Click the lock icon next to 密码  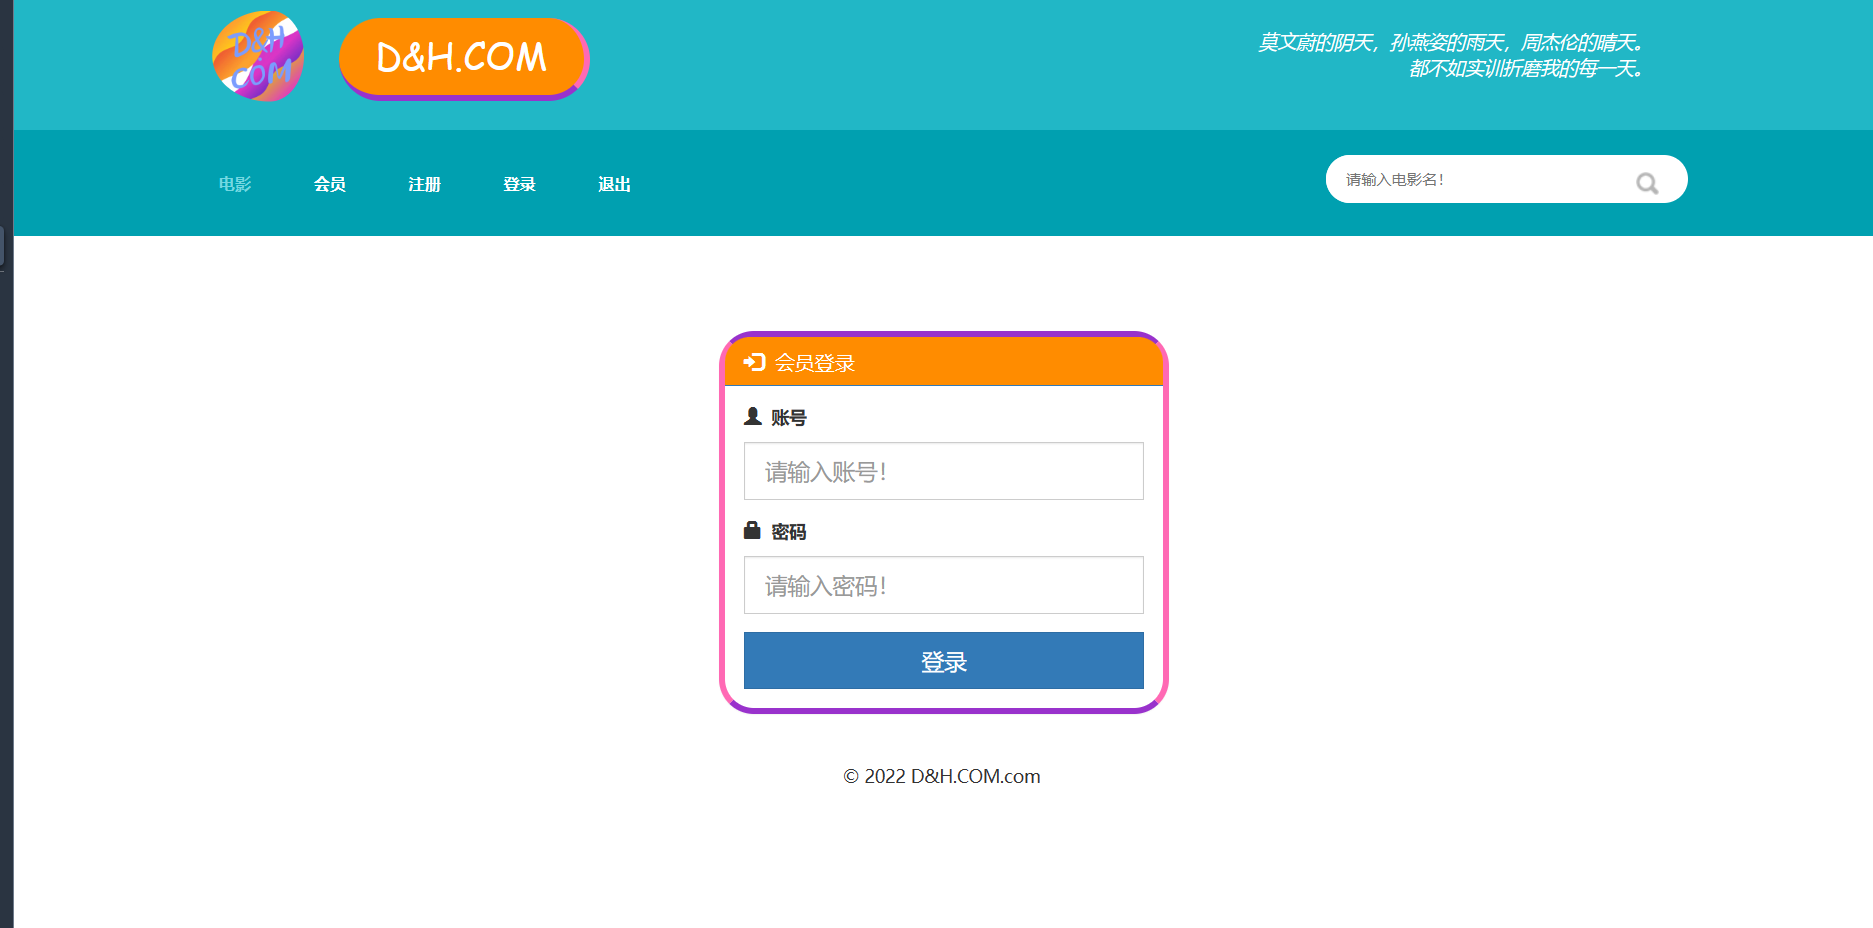tap(752, 530)
